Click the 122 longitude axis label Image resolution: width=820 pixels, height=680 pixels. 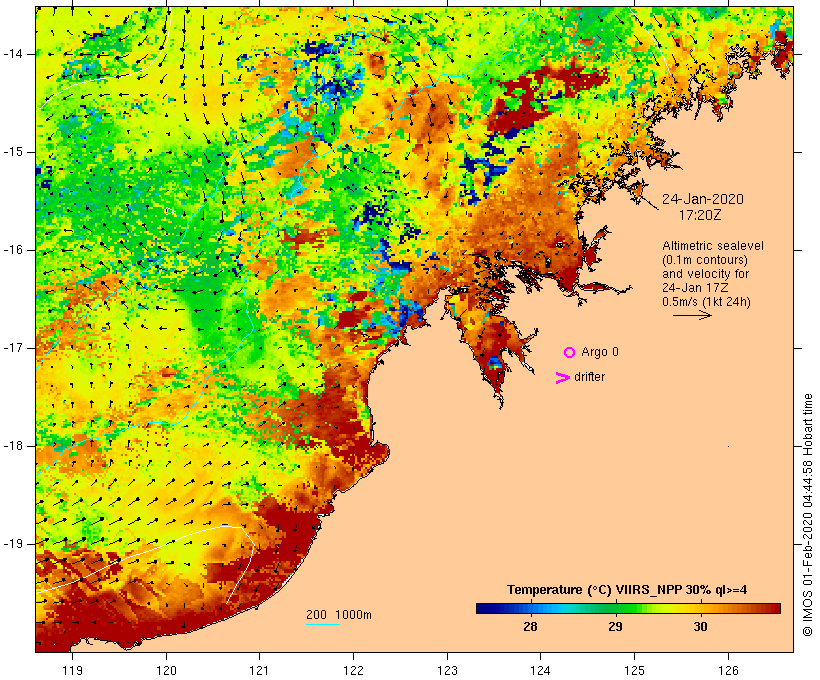pos(354,671)
